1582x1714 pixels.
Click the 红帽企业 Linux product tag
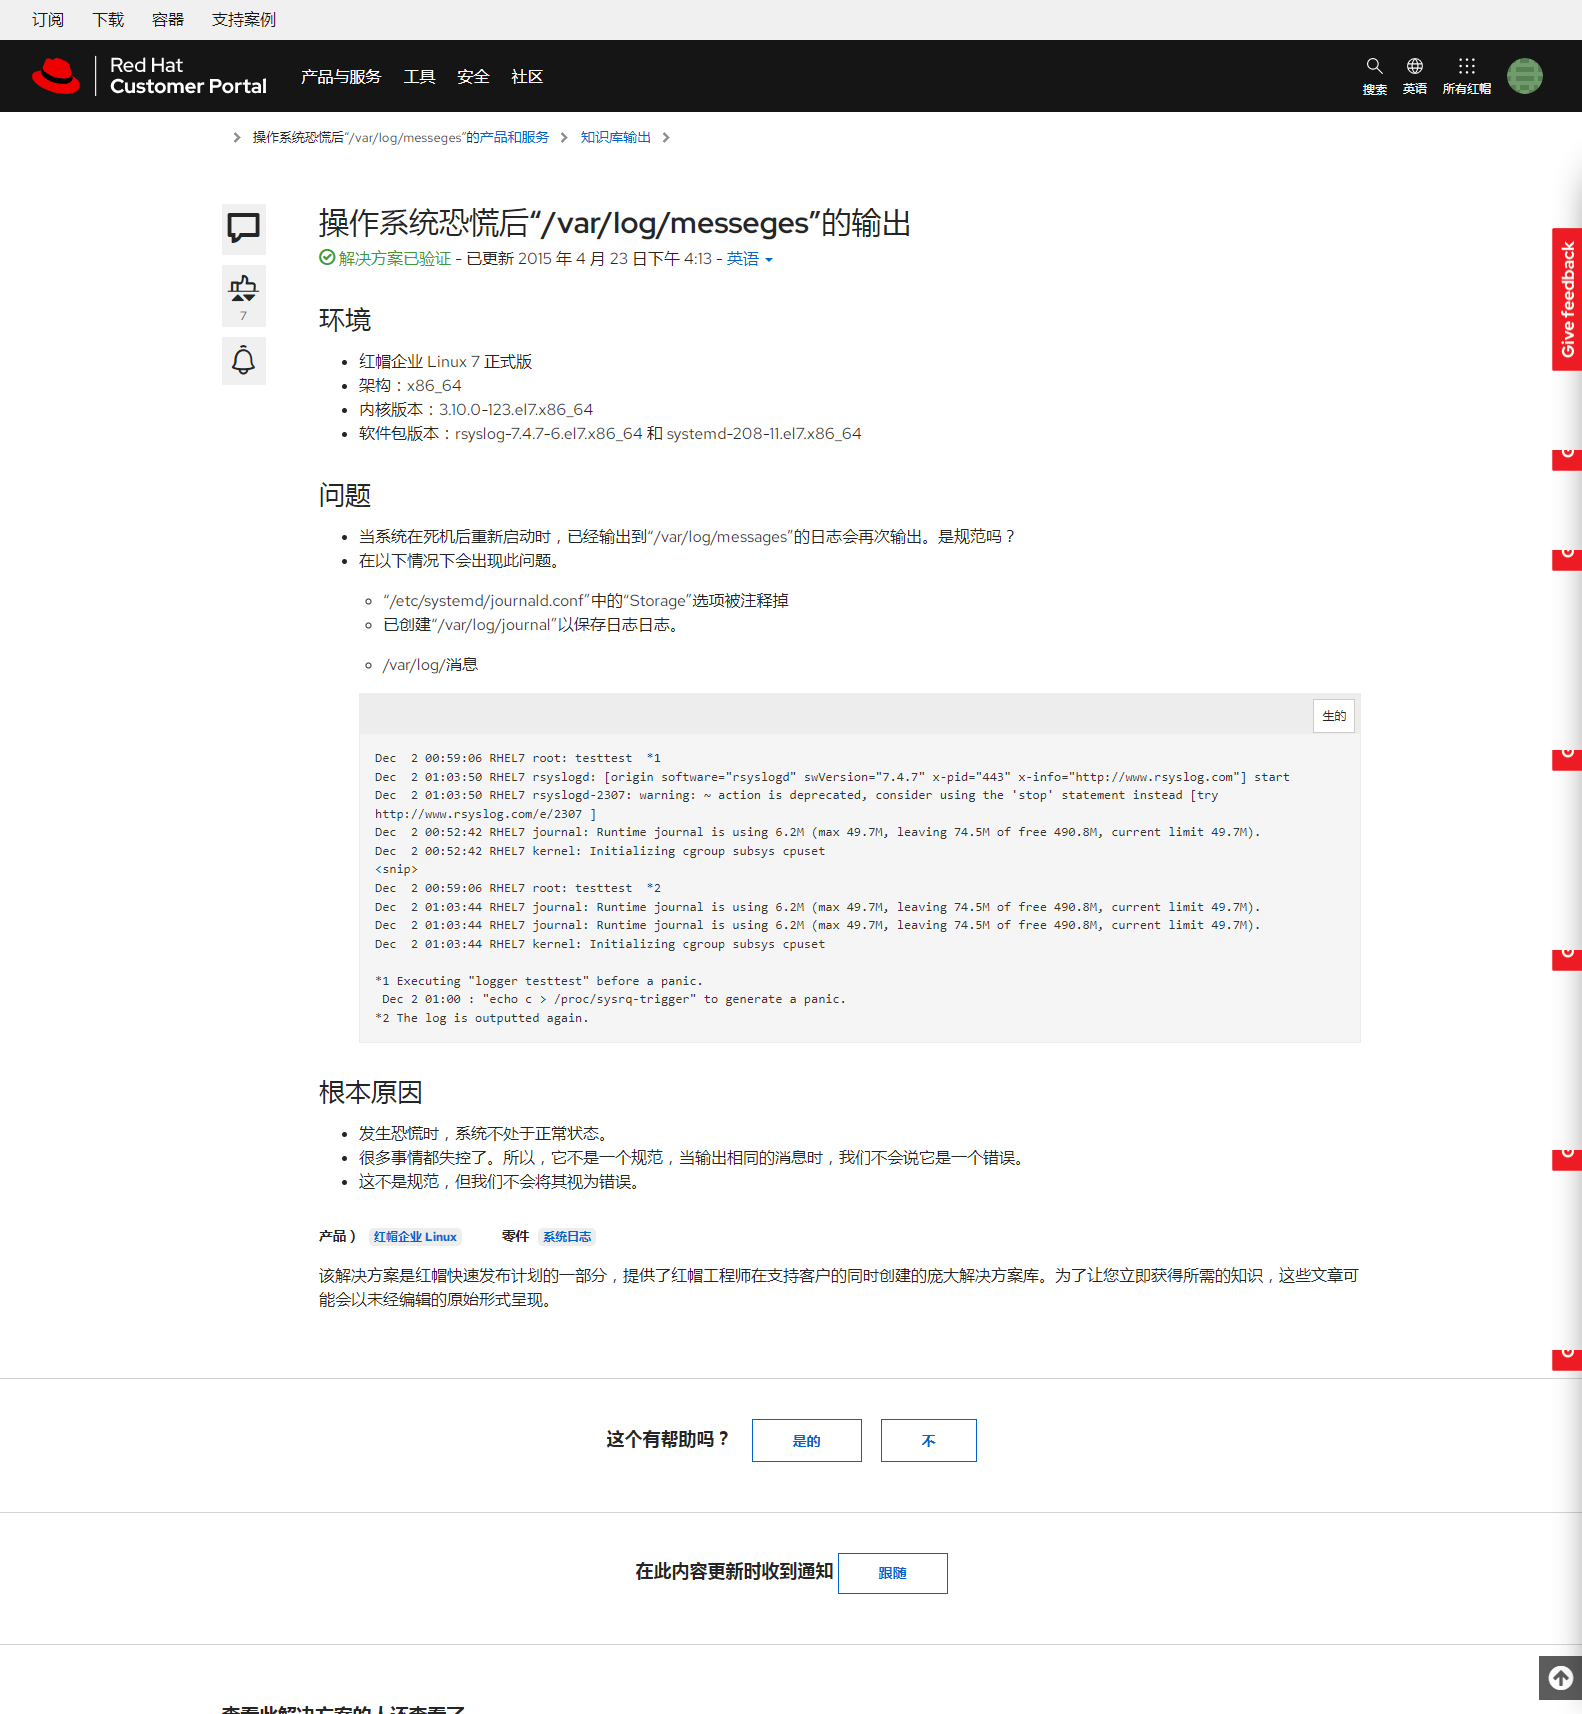tap(415, 1237)
